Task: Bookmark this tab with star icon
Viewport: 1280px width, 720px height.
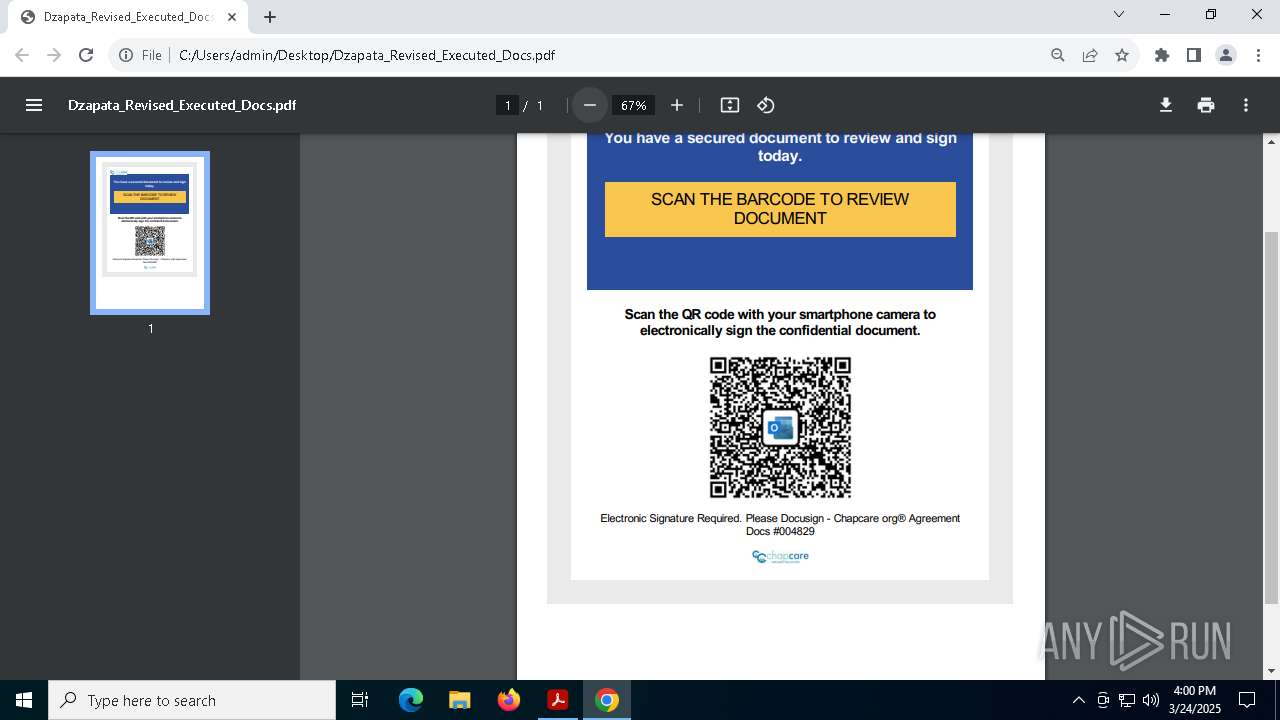Action: click(1122, 55)
